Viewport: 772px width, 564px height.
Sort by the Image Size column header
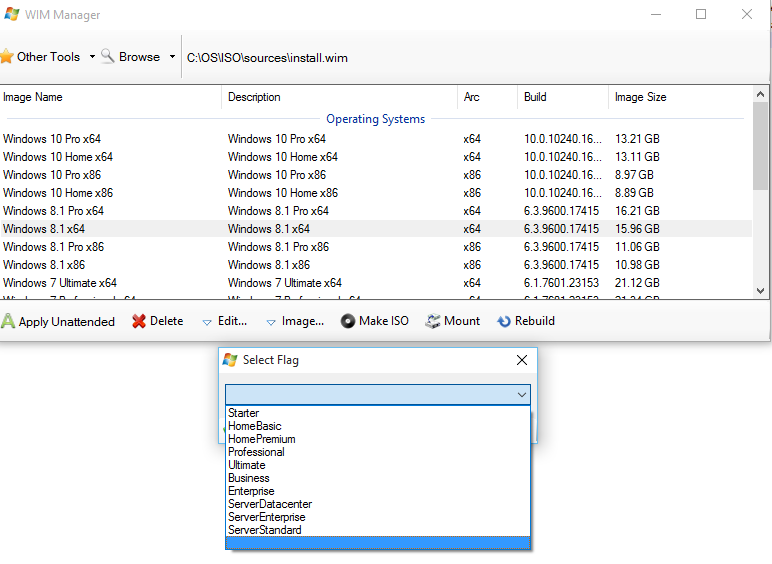click(641, 97)
